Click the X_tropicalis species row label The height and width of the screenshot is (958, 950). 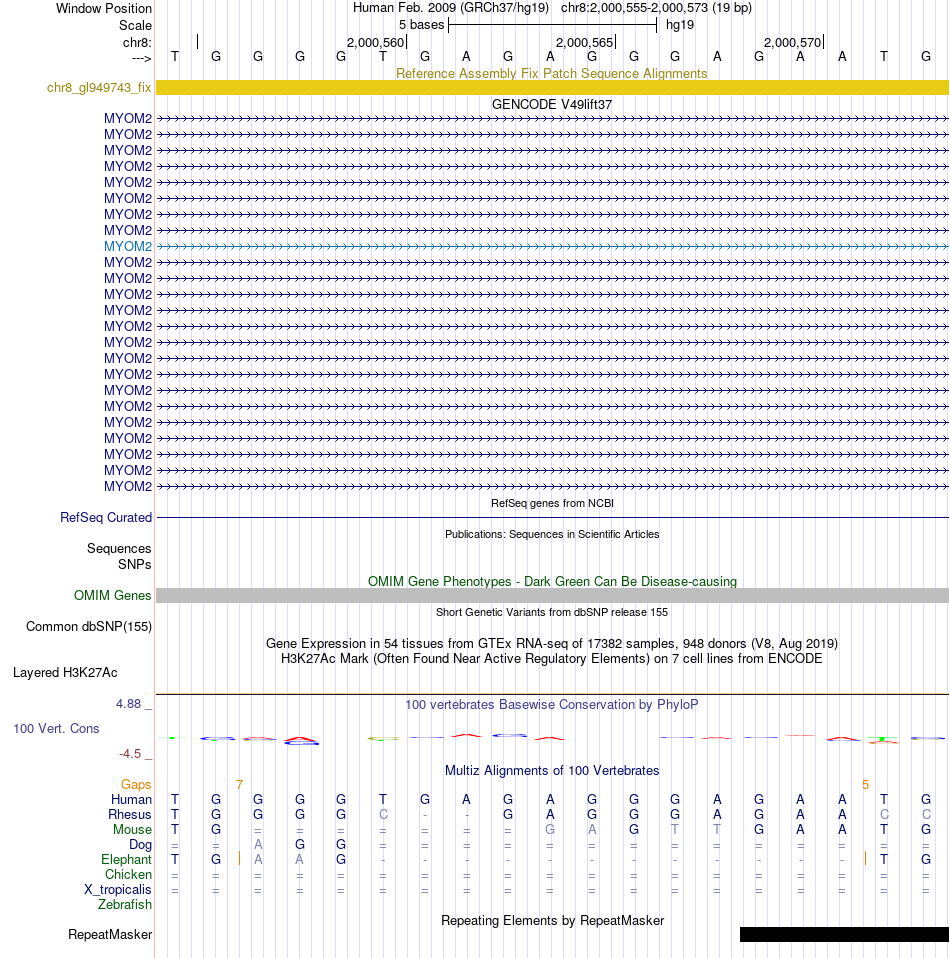click(x=118, y=890)
